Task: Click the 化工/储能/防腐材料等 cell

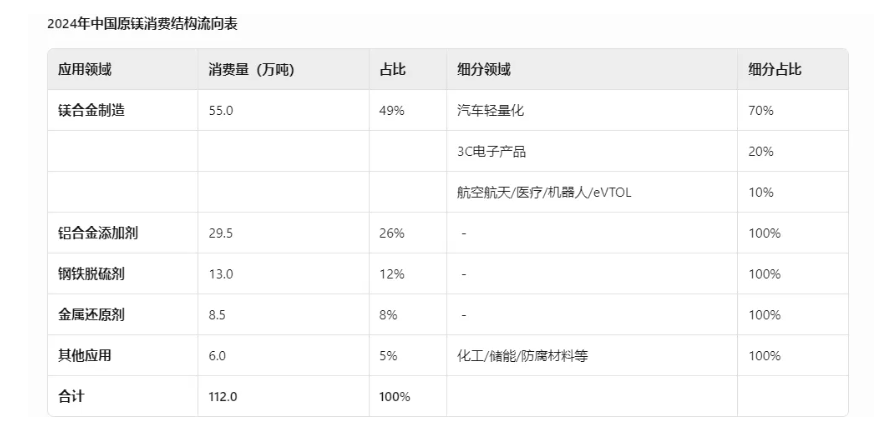Action: tap(521, 356)
